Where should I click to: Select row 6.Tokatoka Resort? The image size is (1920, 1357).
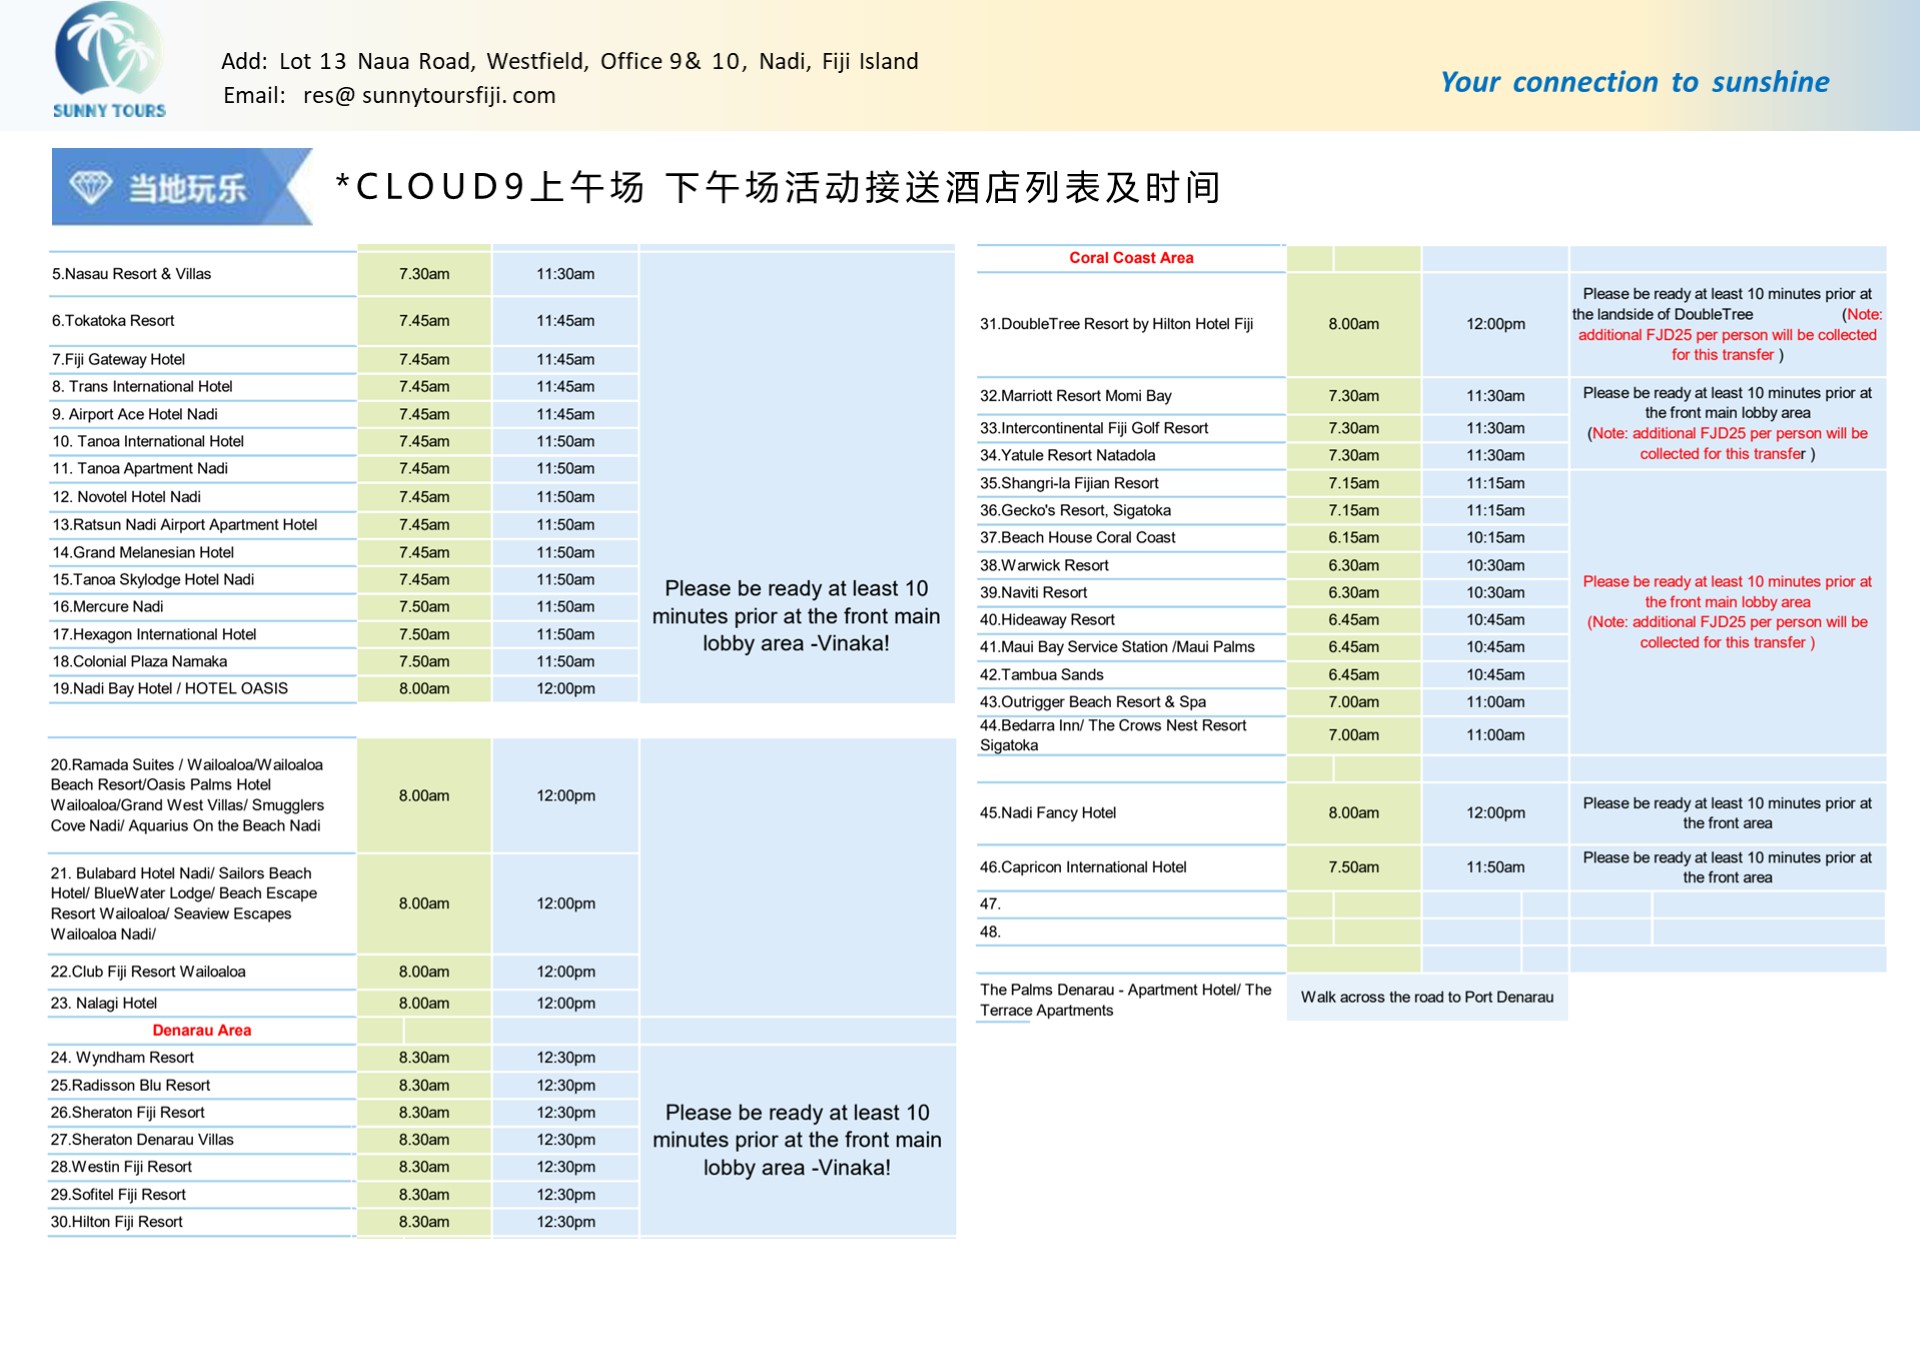pos(113,321)
